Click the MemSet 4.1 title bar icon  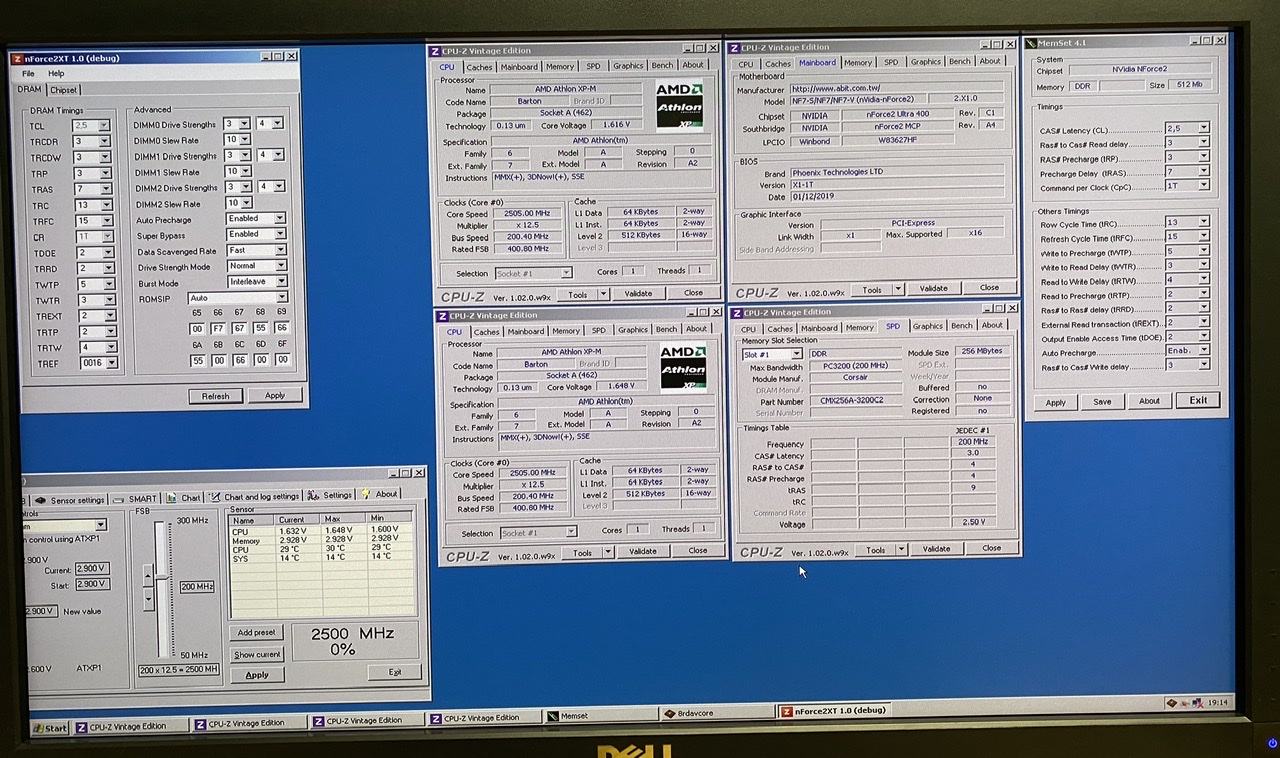1032,42
